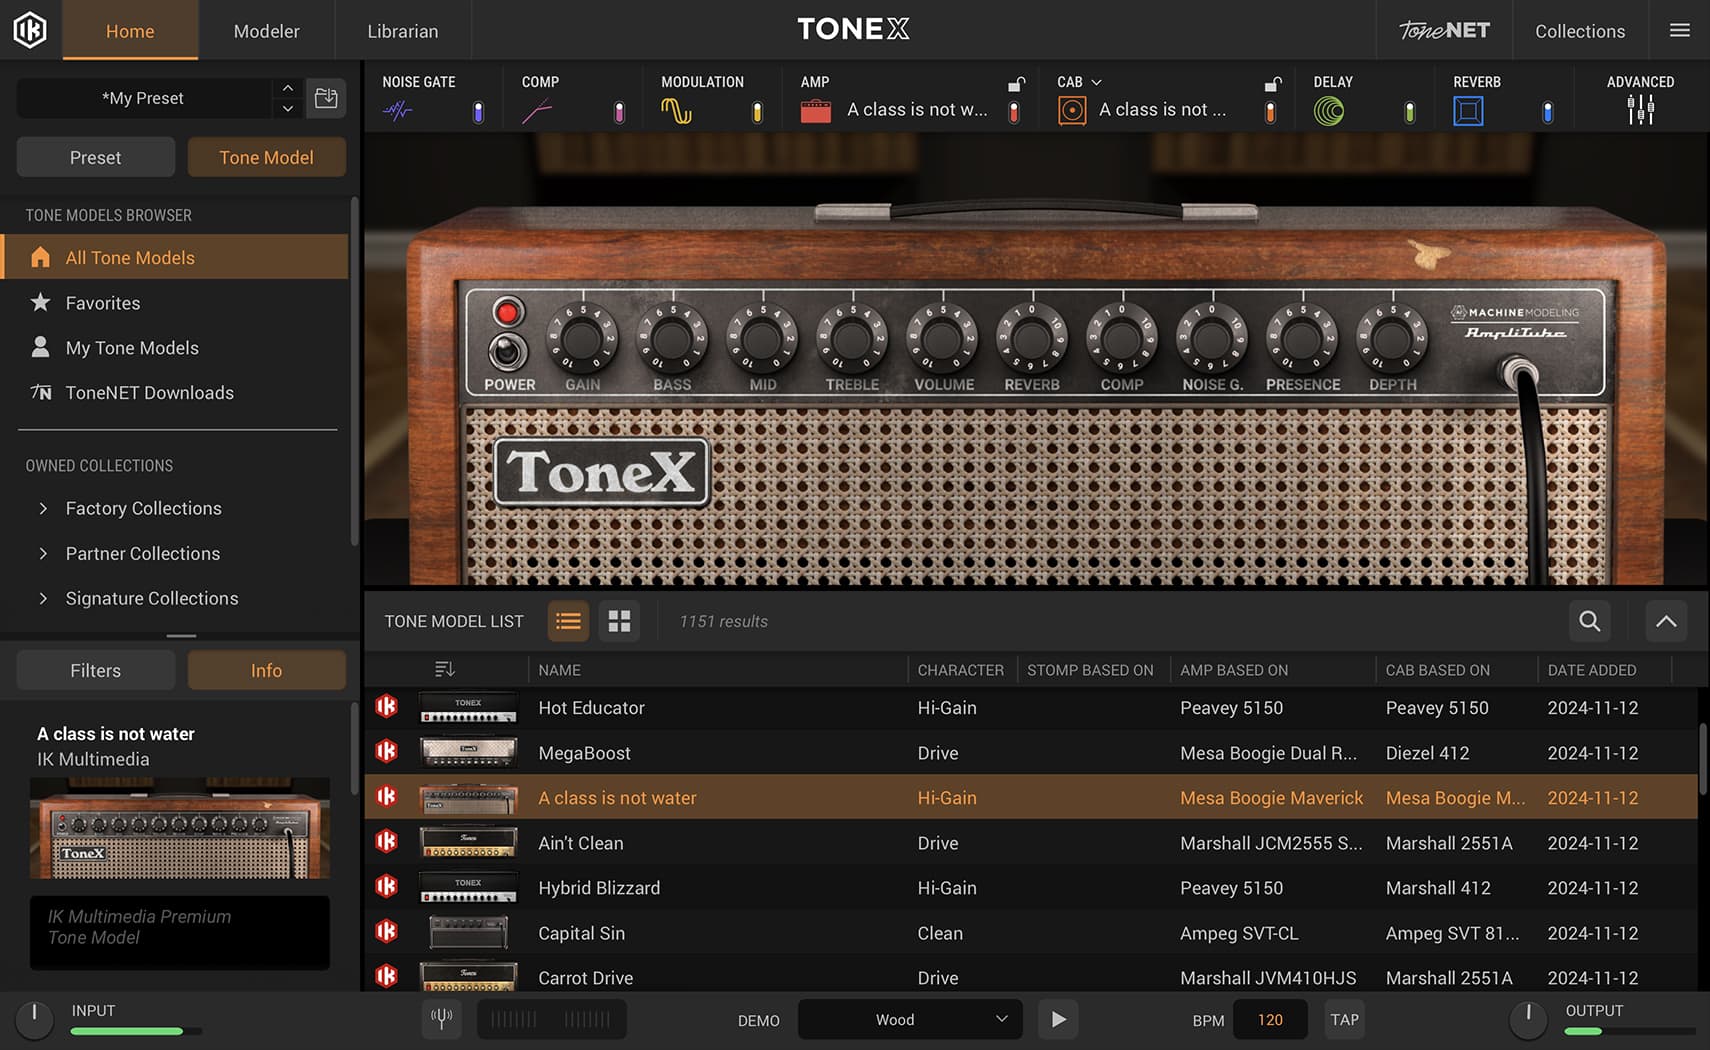Screen dimensions: 1710x1050
Task: Toggle the Reverb power switch
Action: [1547, 112]
